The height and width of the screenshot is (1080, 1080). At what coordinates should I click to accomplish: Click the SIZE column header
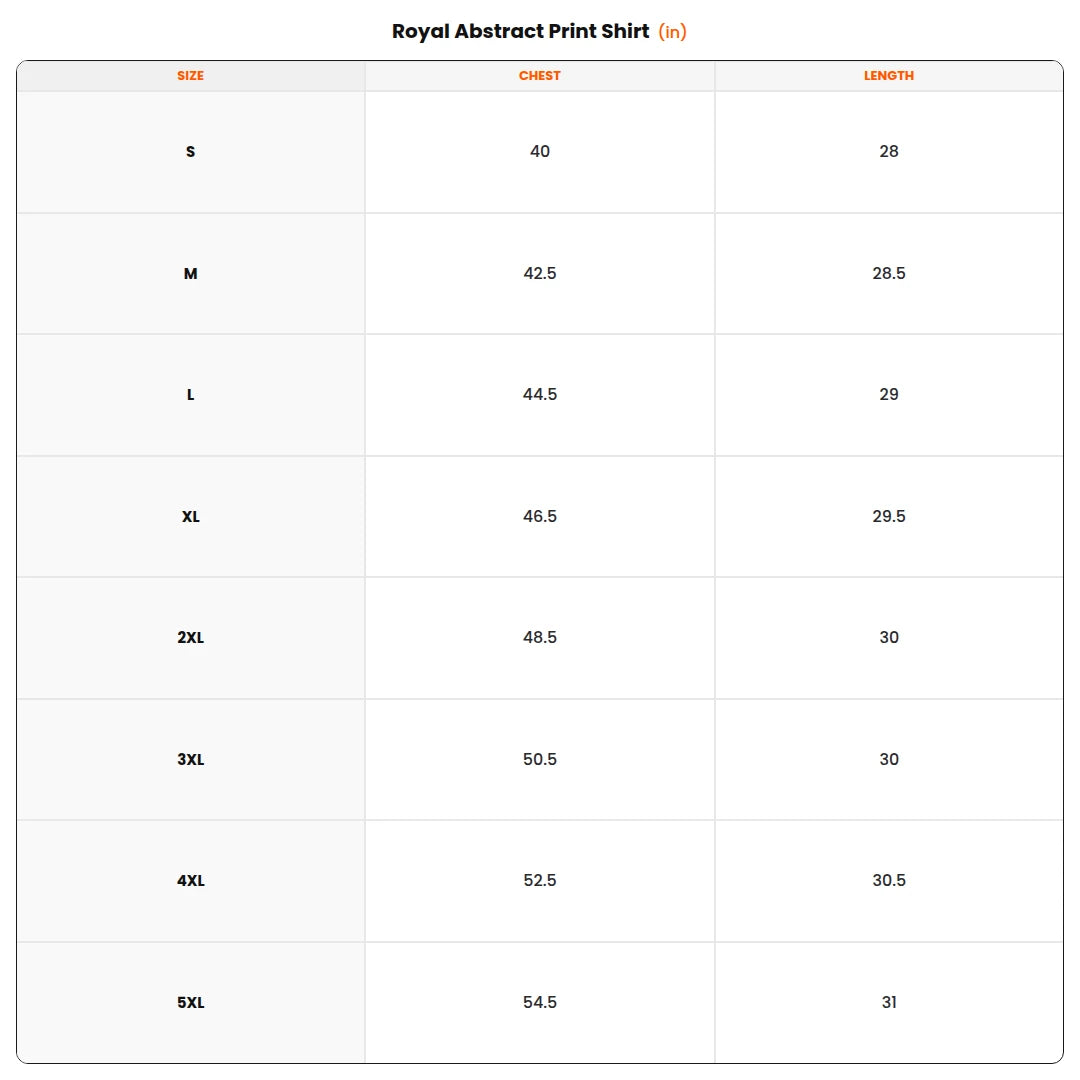[x=190, y=76]
